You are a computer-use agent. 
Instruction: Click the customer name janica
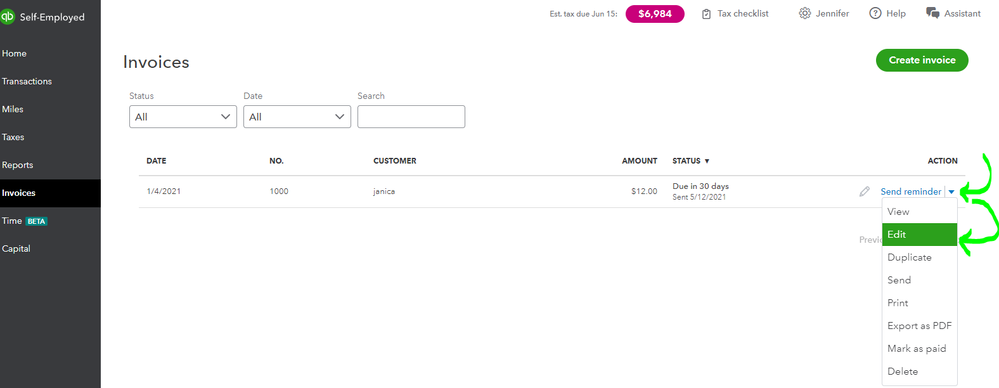(x=384, y=191)
